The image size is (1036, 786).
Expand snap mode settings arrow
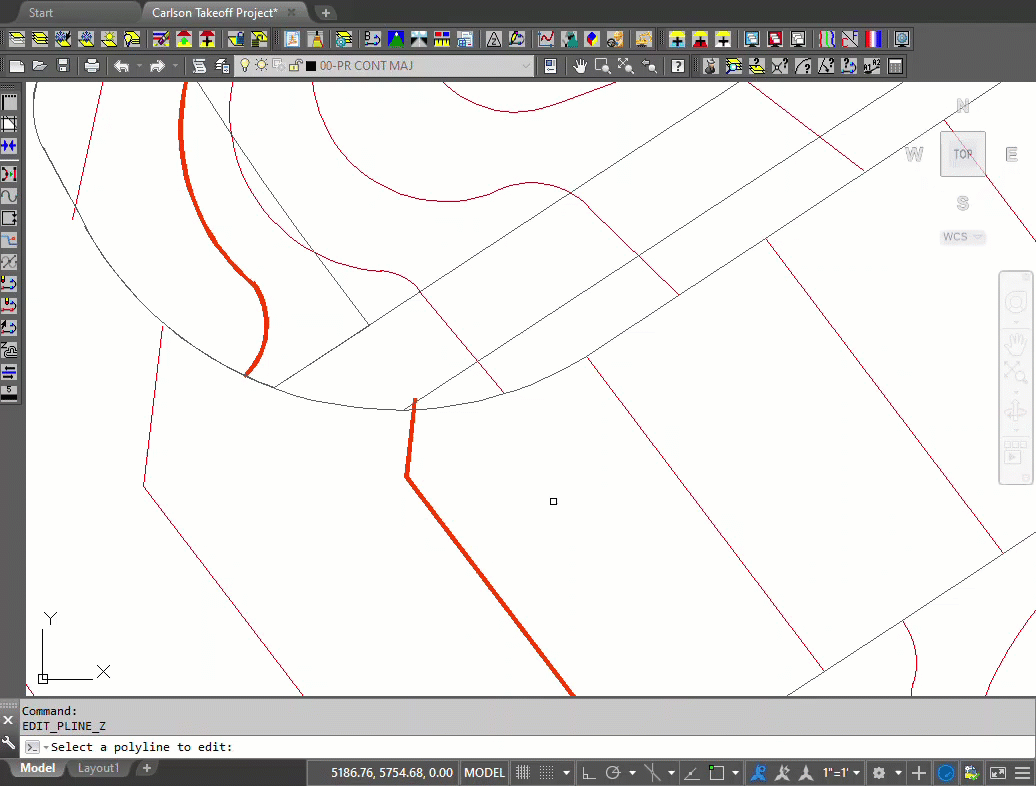(x=566, y=772)
